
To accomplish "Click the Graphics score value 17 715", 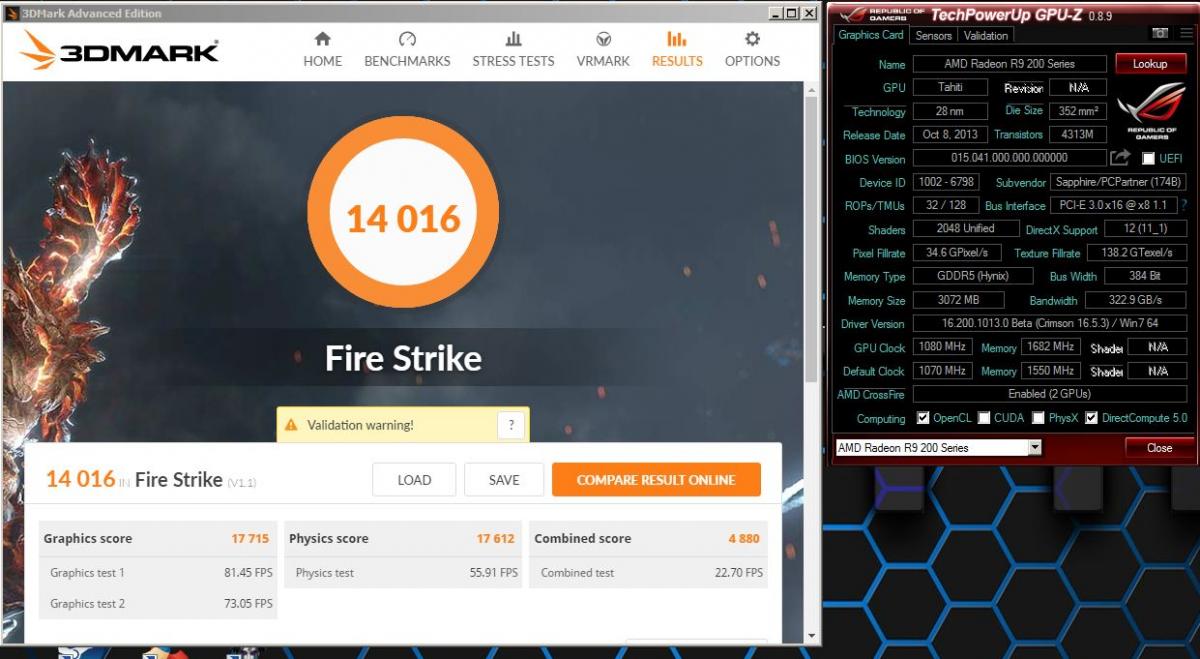I will 250,538.
